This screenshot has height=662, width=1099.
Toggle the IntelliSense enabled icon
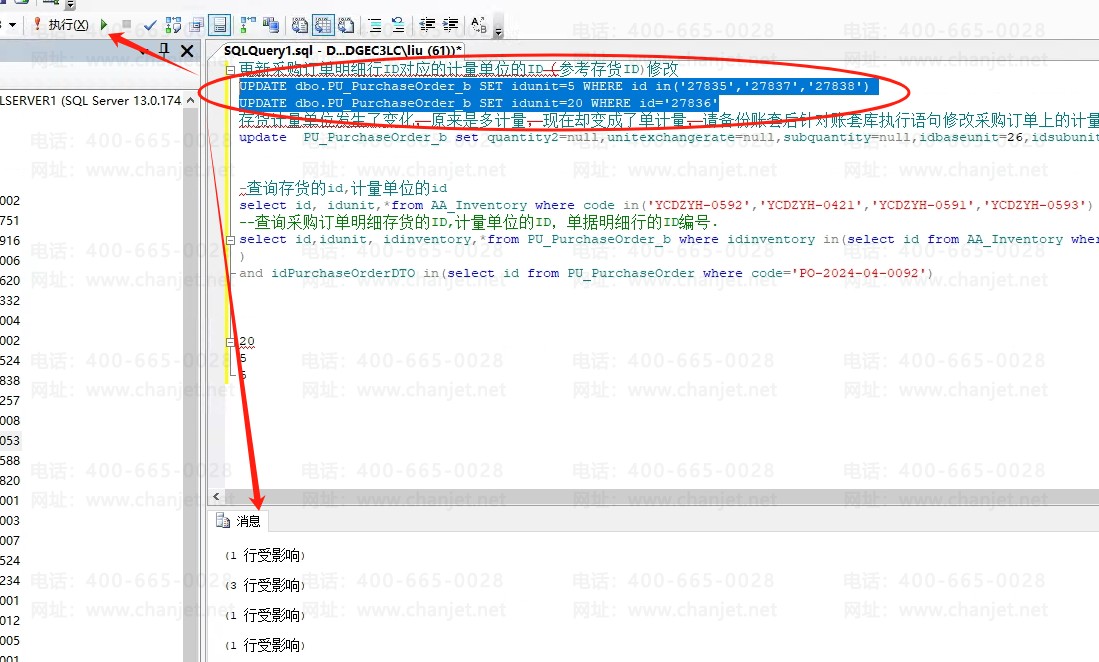coord(220,26)
